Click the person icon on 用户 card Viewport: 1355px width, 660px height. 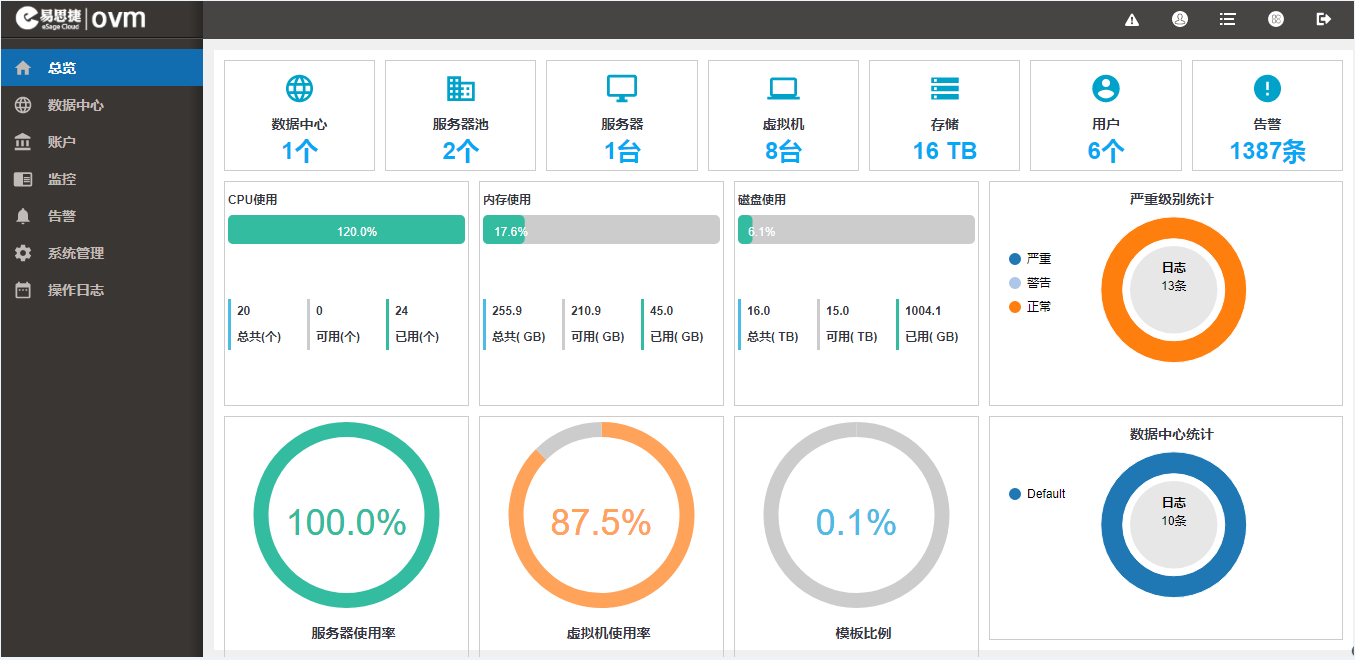click(1106, 89)
